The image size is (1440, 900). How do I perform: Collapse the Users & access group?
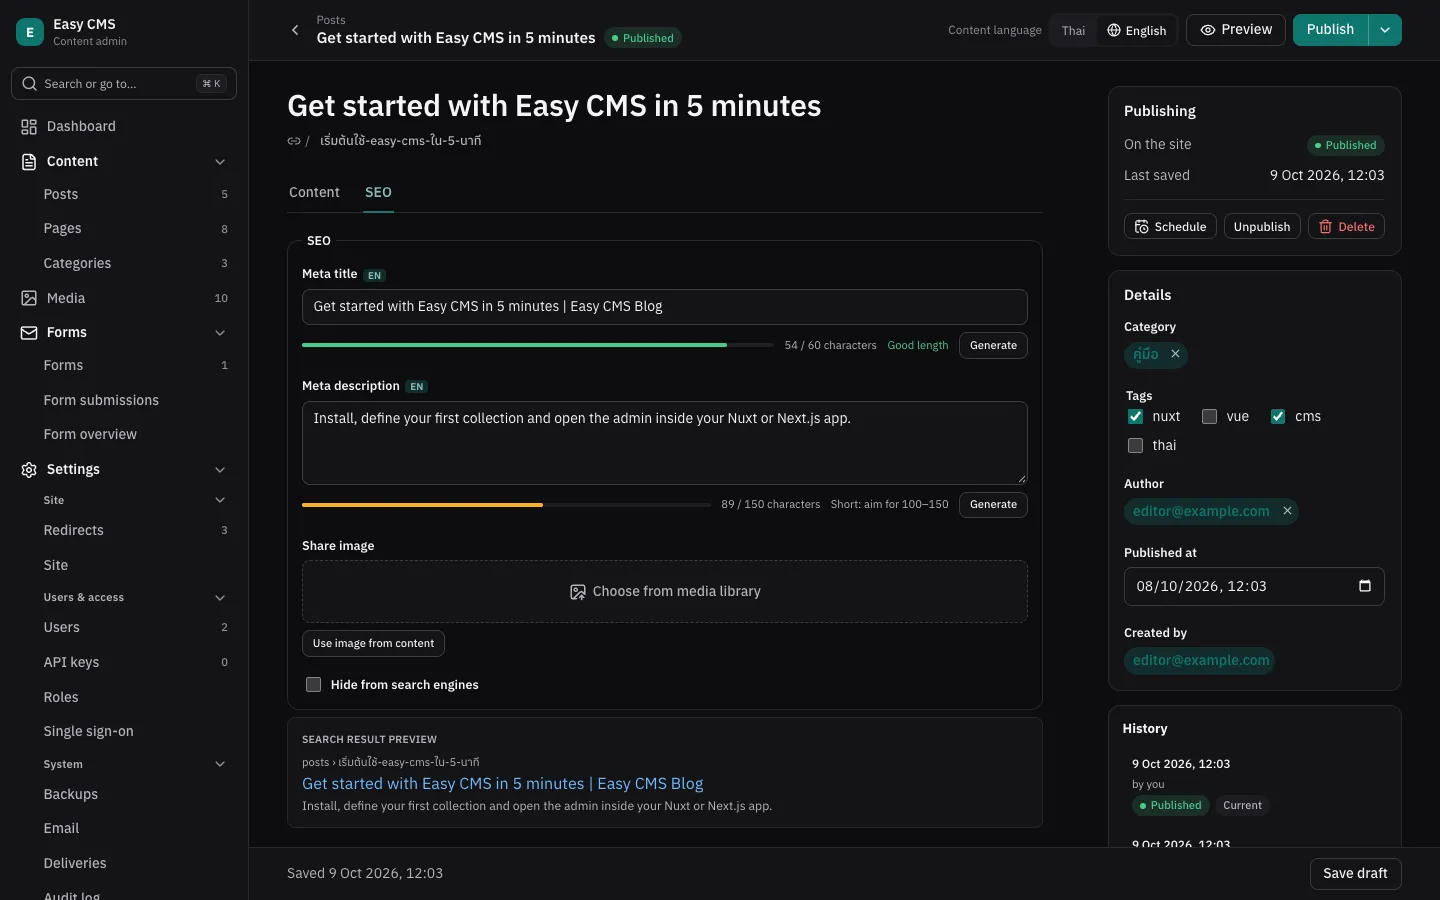(220, 598)
